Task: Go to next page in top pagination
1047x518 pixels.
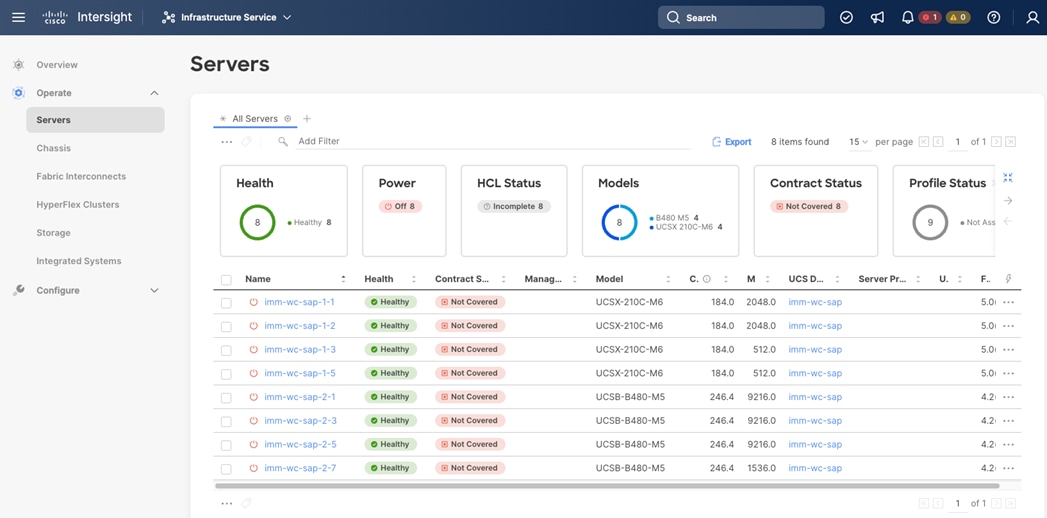Action: tap(996, 142)
